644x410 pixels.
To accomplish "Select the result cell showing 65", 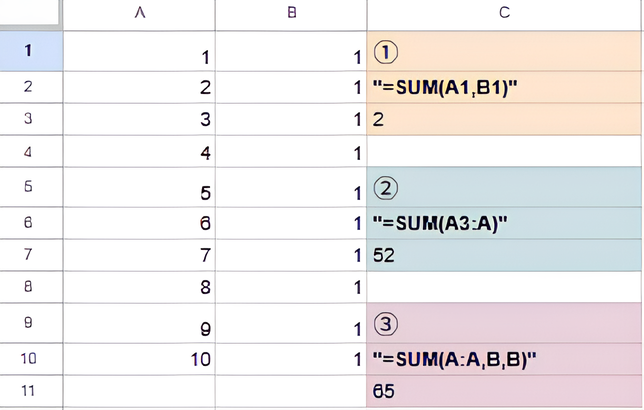I will pos(504,390).
